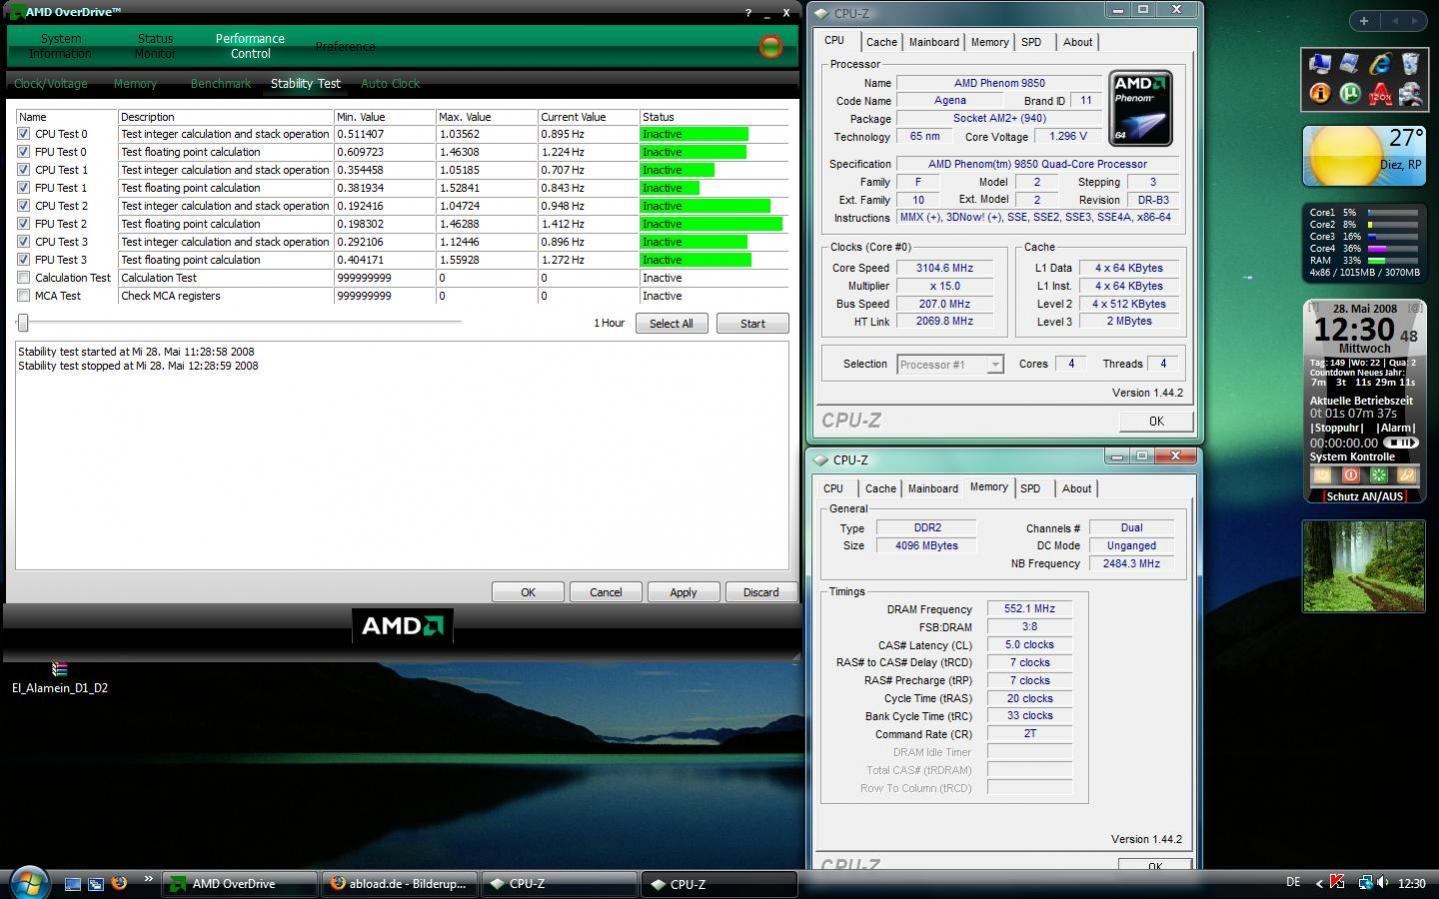Image resolution: width=1439 pixels, height=899 pixels.
Task: Open the Processor #1 selection dropdown in CPU-Z
Action: click(950, 364)
